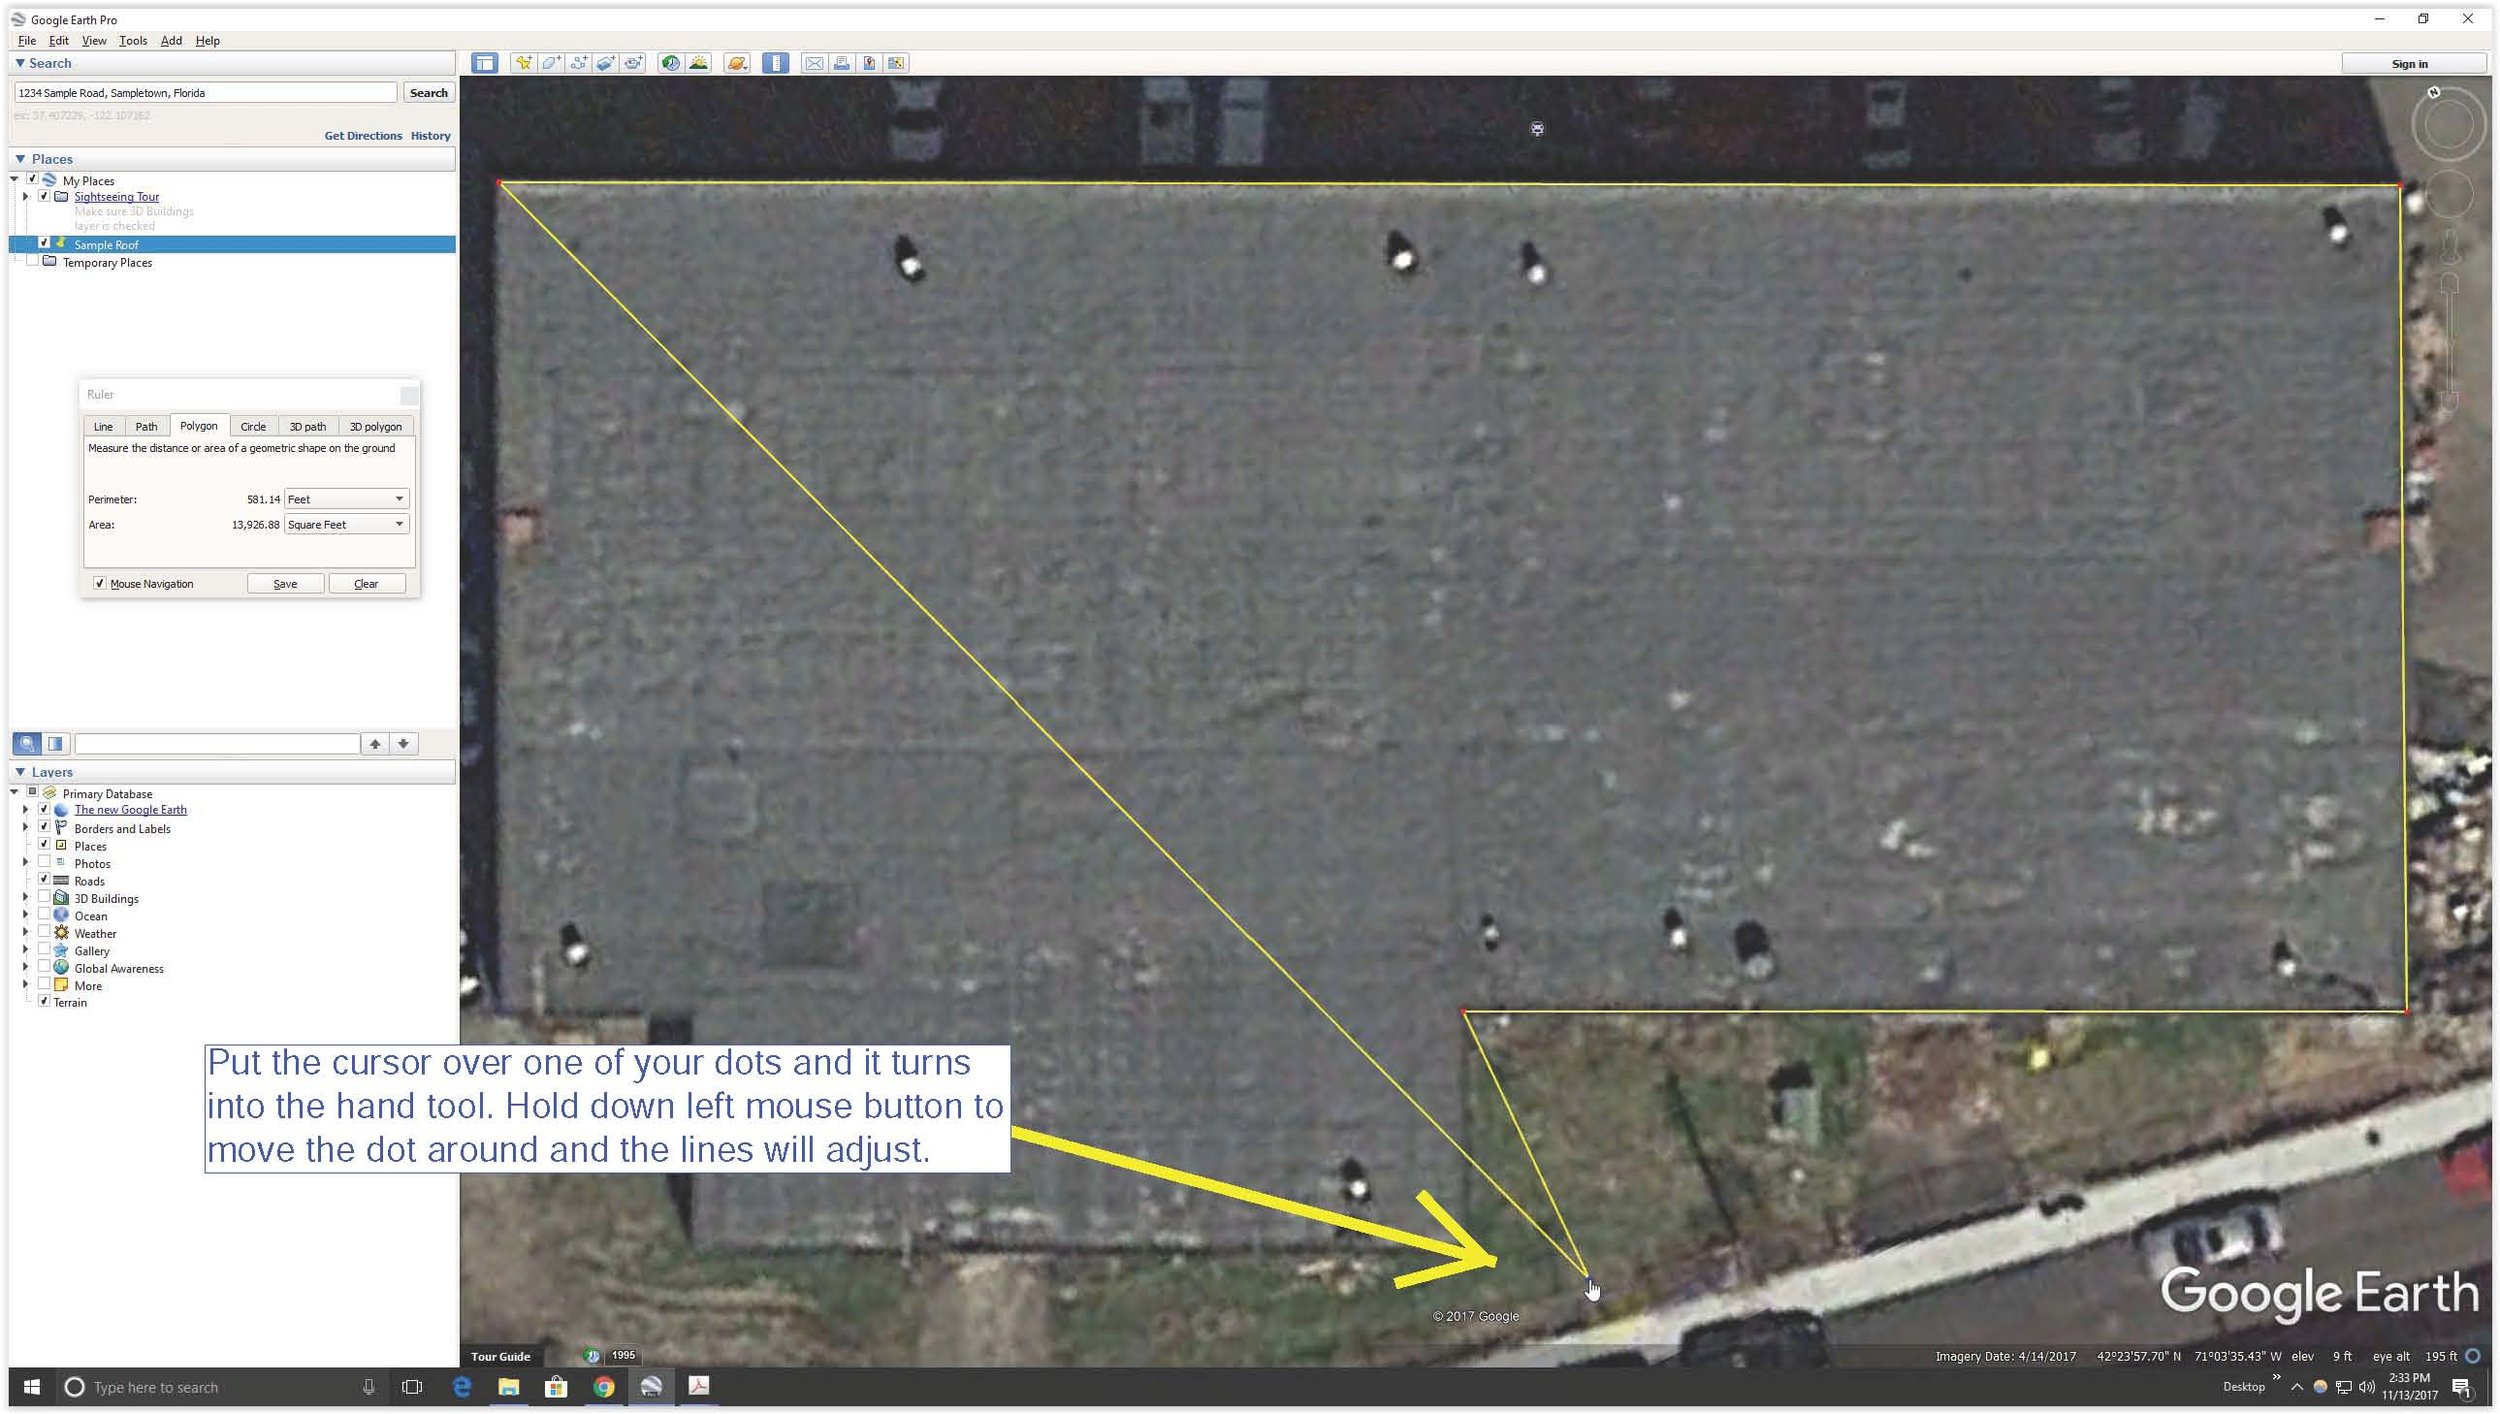
Task: Click the Ruler toolbar icon
Action: coord(775,63)
